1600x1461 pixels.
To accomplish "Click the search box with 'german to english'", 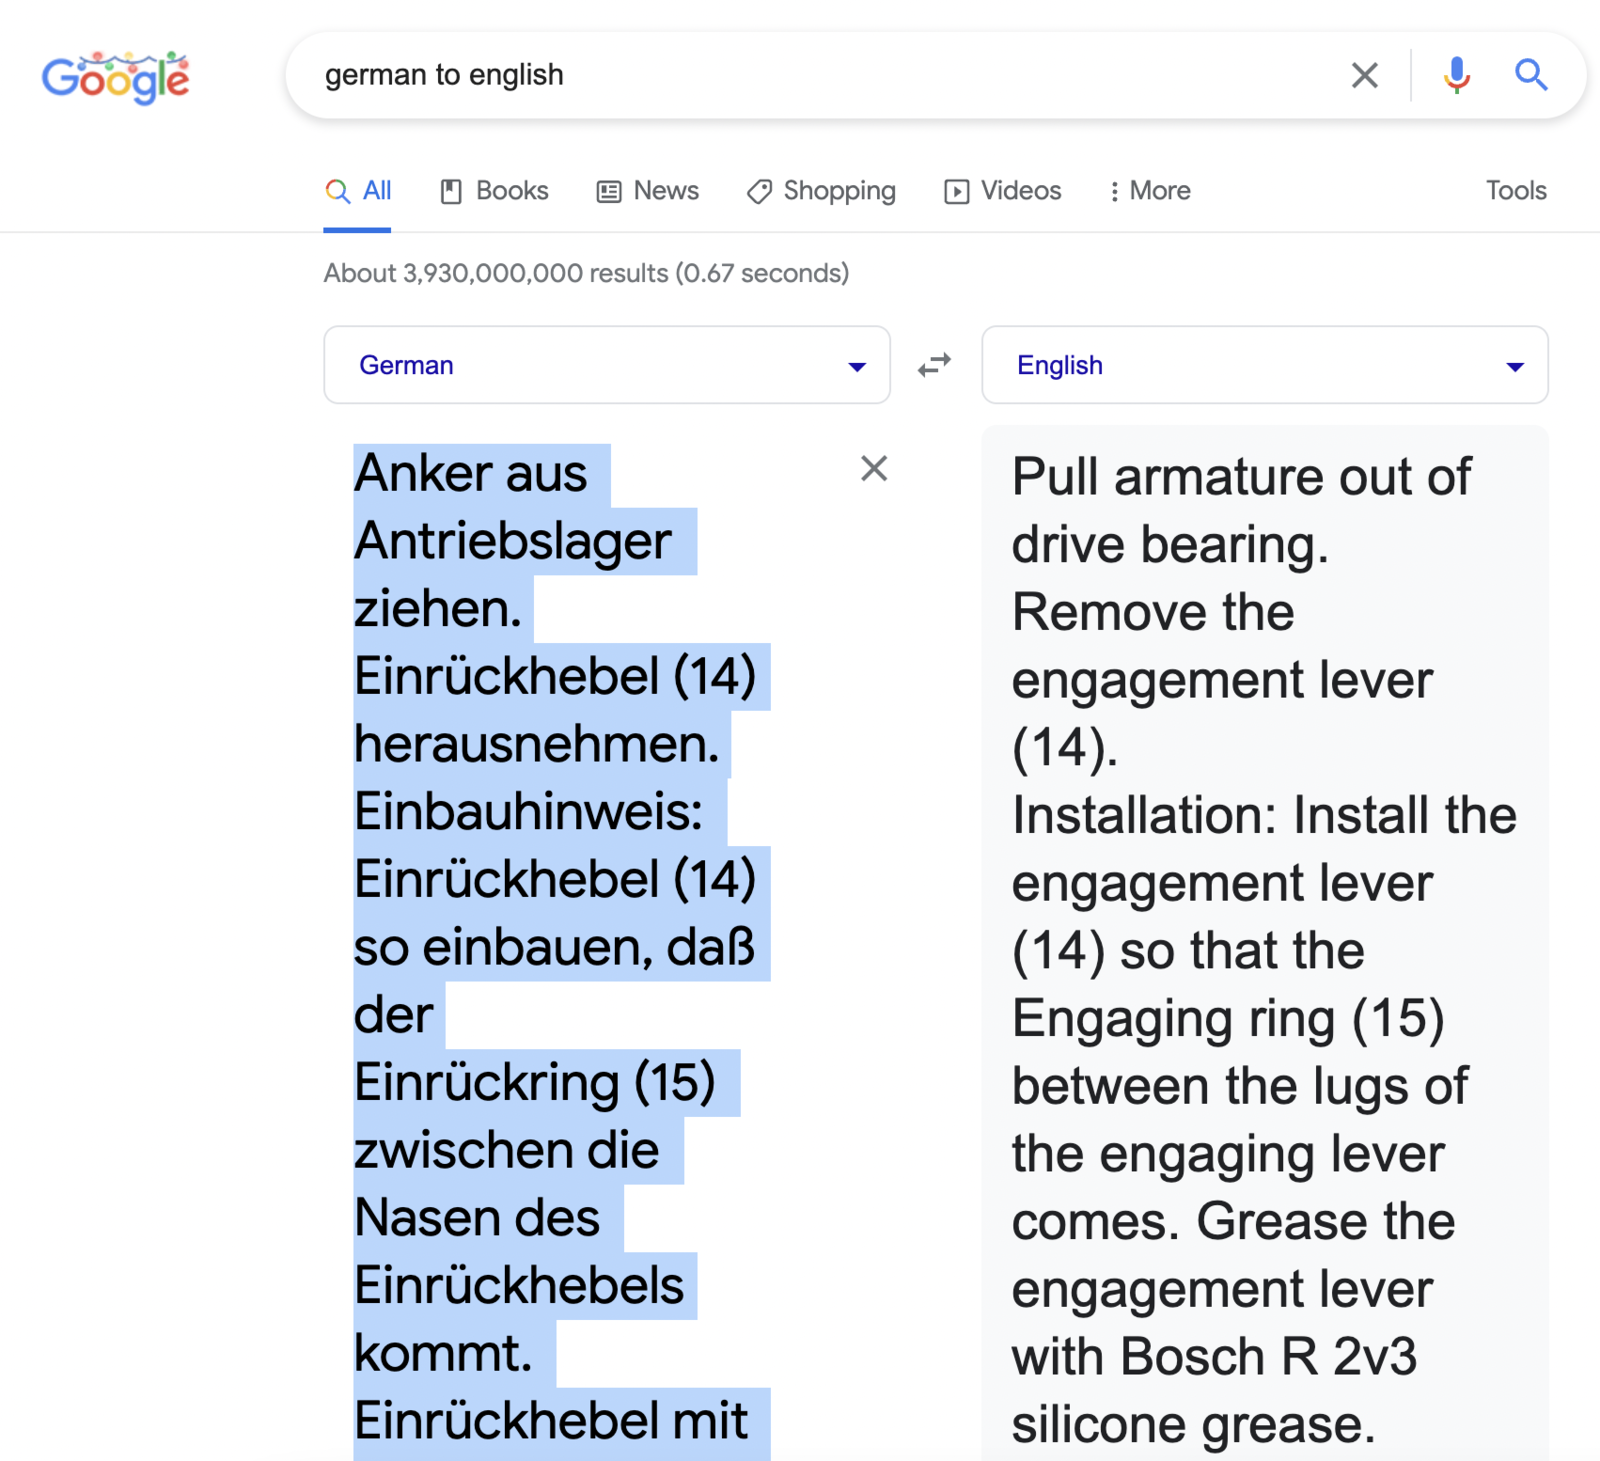I will pyautogui.click(x=820, y=75).
